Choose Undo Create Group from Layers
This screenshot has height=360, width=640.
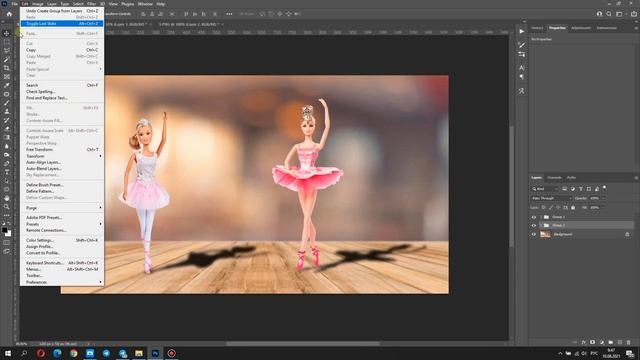[62, 11]
